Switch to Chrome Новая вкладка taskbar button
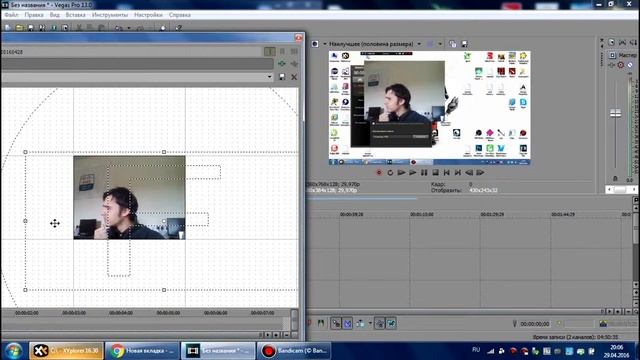 click(142, 351)
